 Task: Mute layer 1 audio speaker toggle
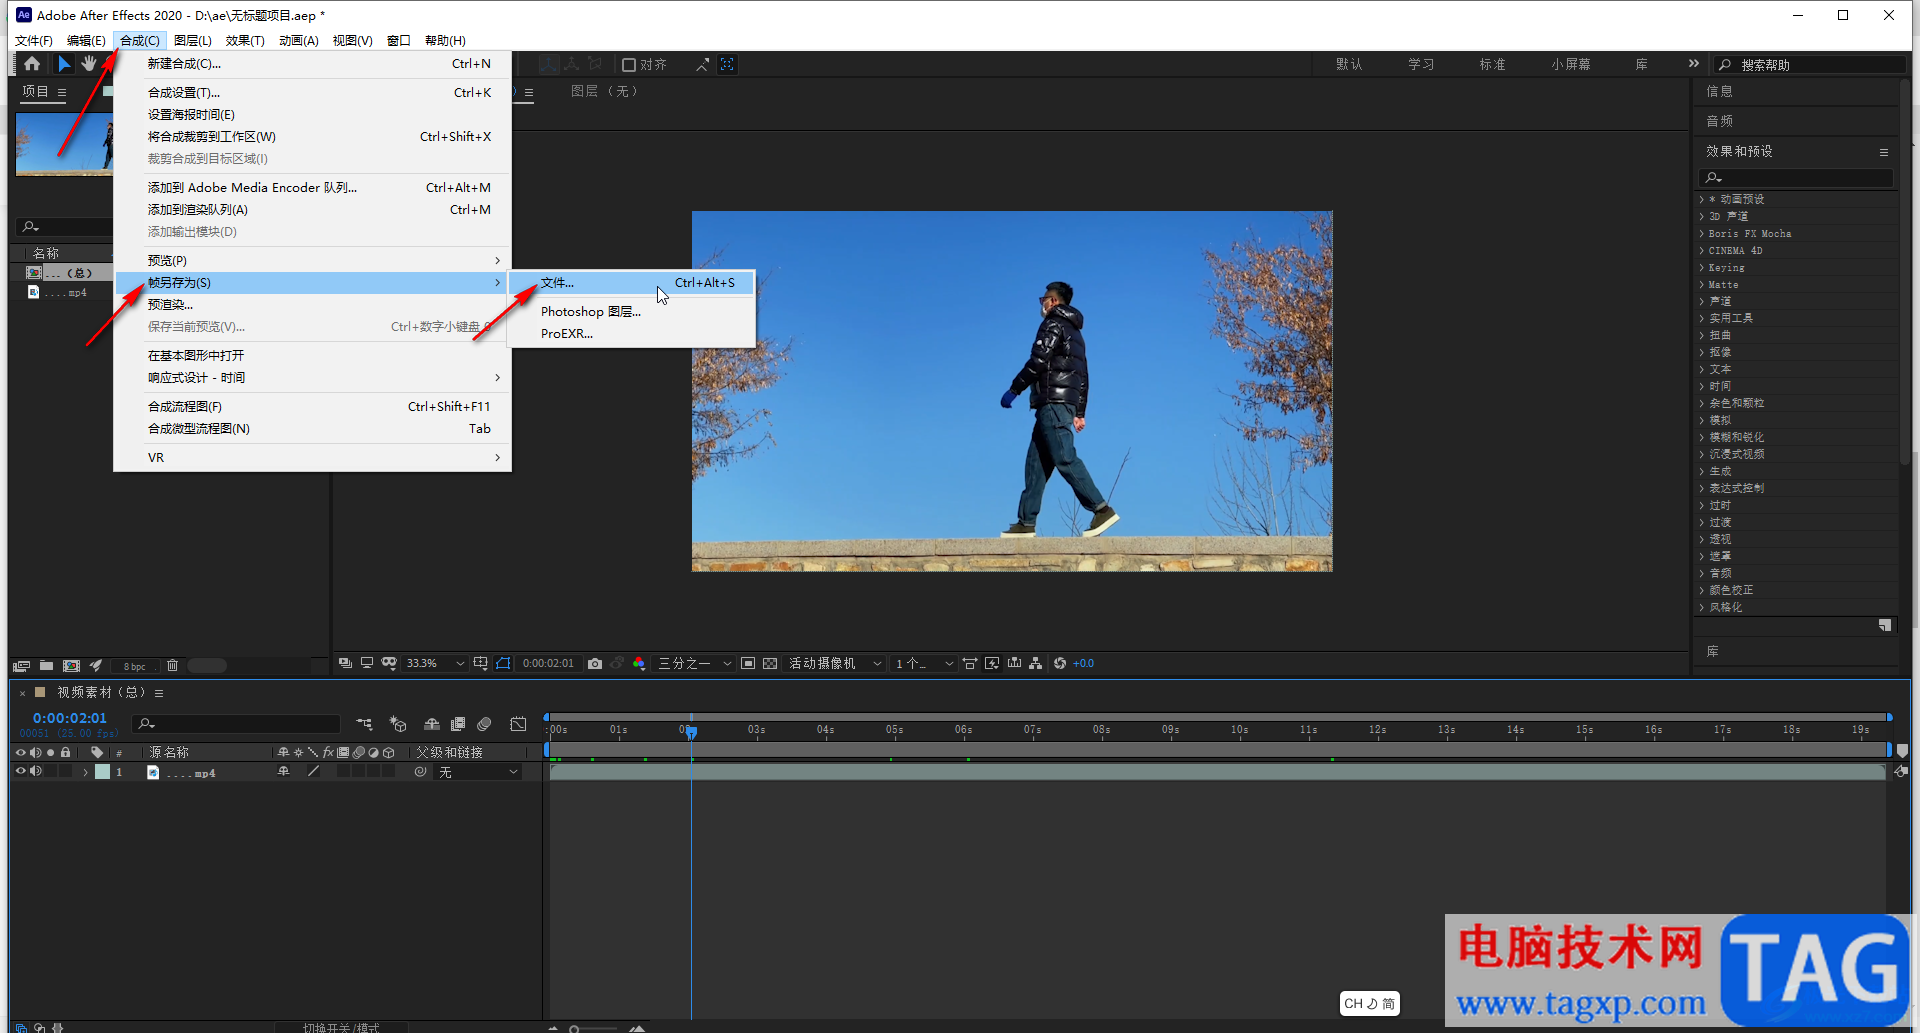pos(36,771)
